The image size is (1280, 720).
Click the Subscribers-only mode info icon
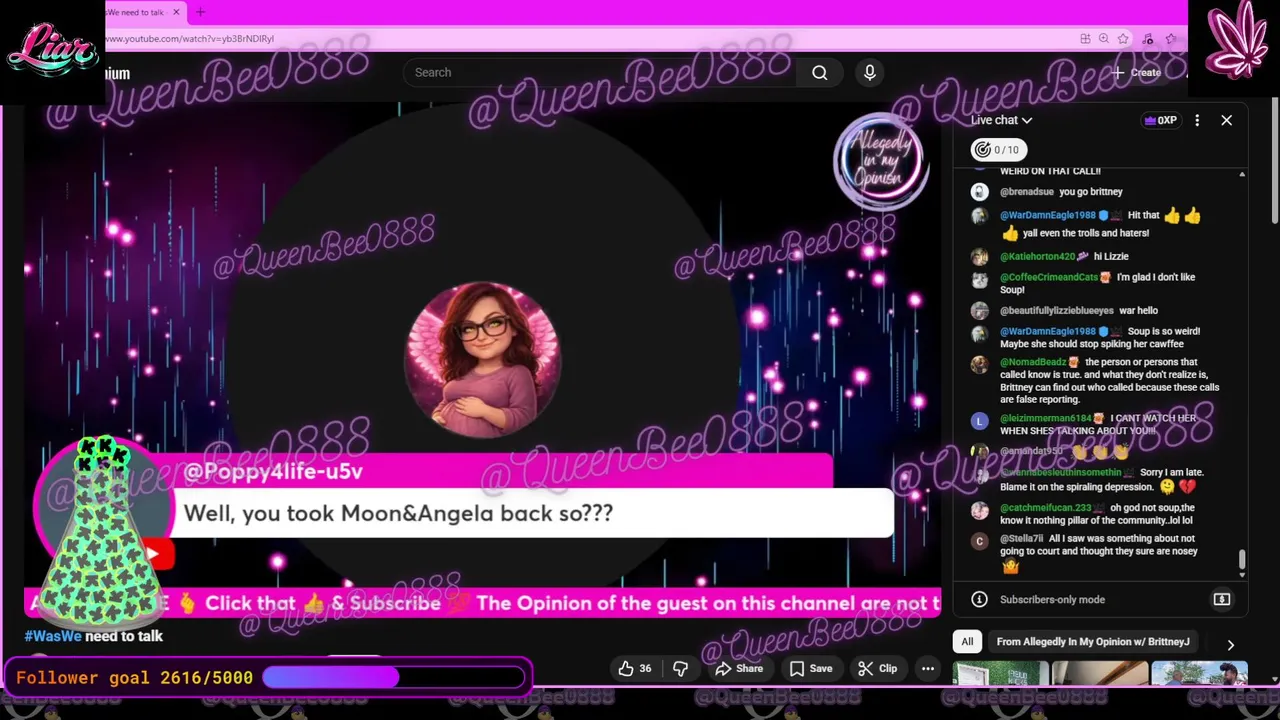[979, 599]
